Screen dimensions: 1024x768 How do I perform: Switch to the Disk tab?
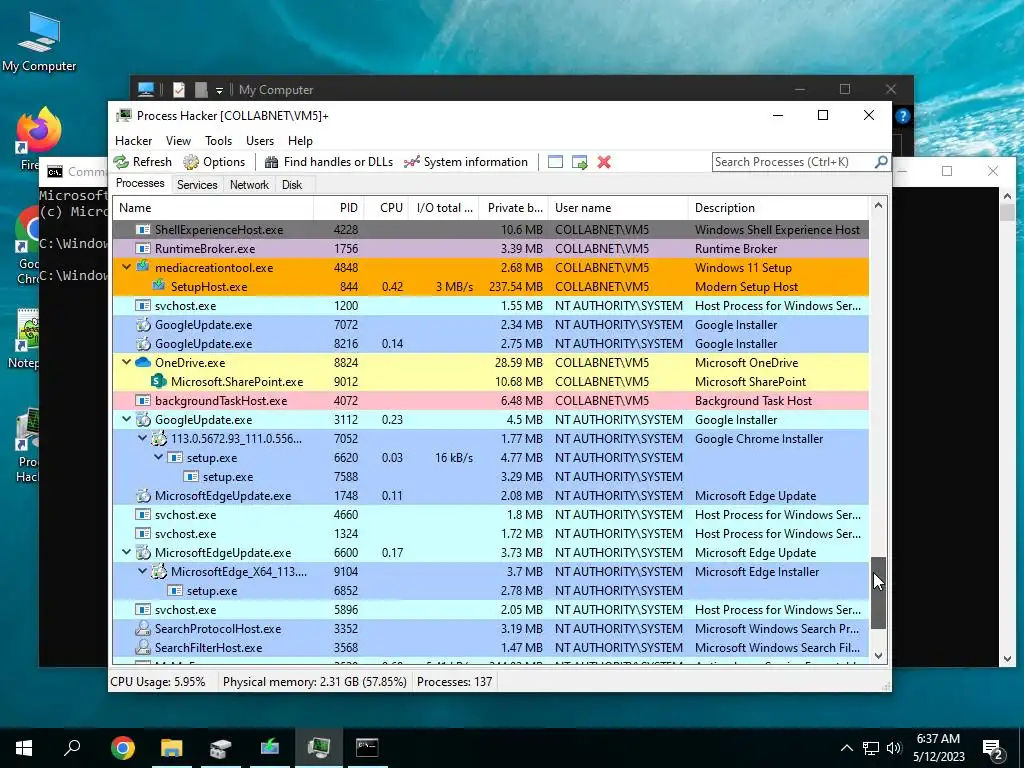pyautogui.click(x=292, y=185)
